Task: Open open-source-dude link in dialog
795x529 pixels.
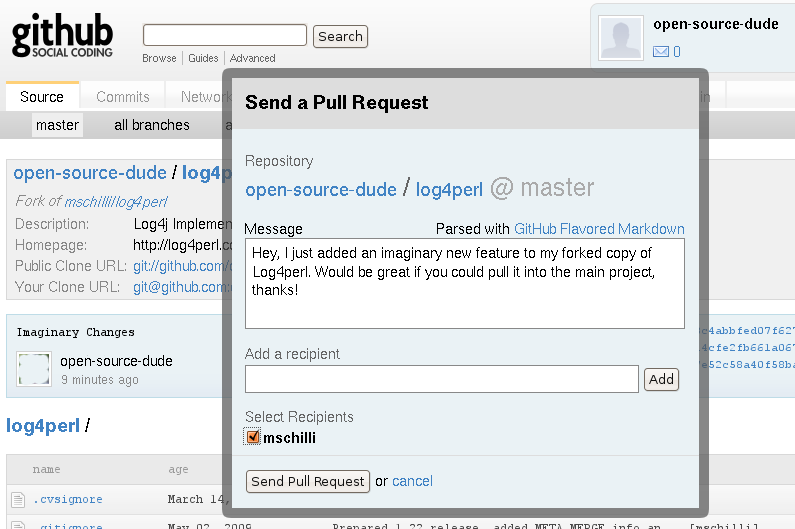Action: click(321, 189)
